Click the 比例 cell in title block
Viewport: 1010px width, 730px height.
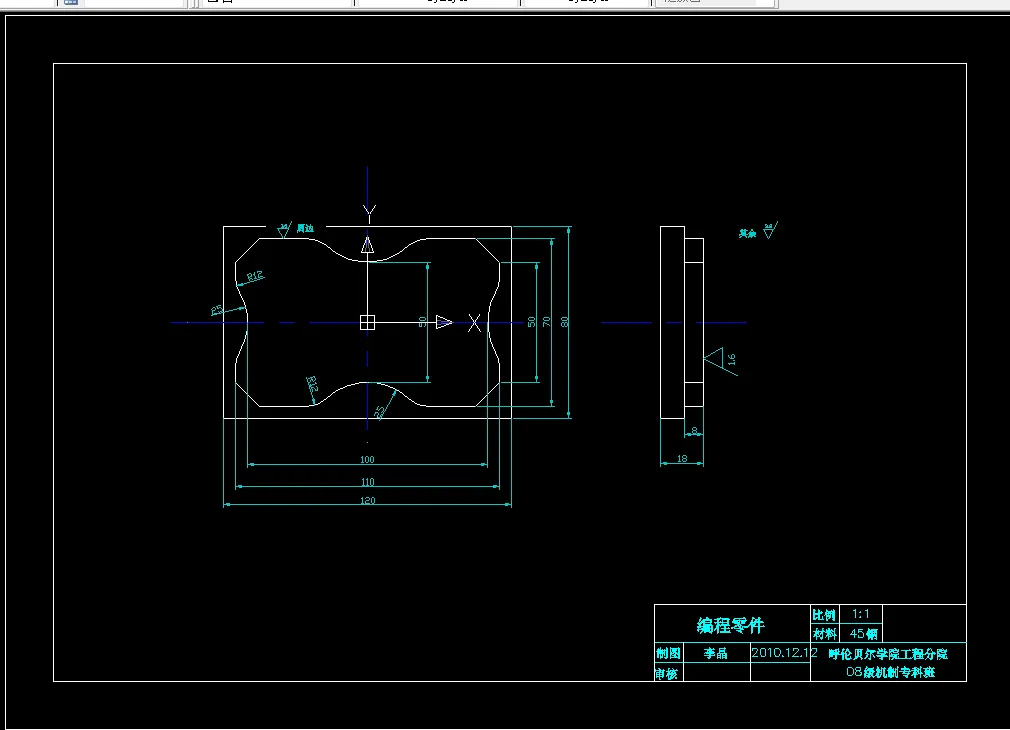point(824,615)
